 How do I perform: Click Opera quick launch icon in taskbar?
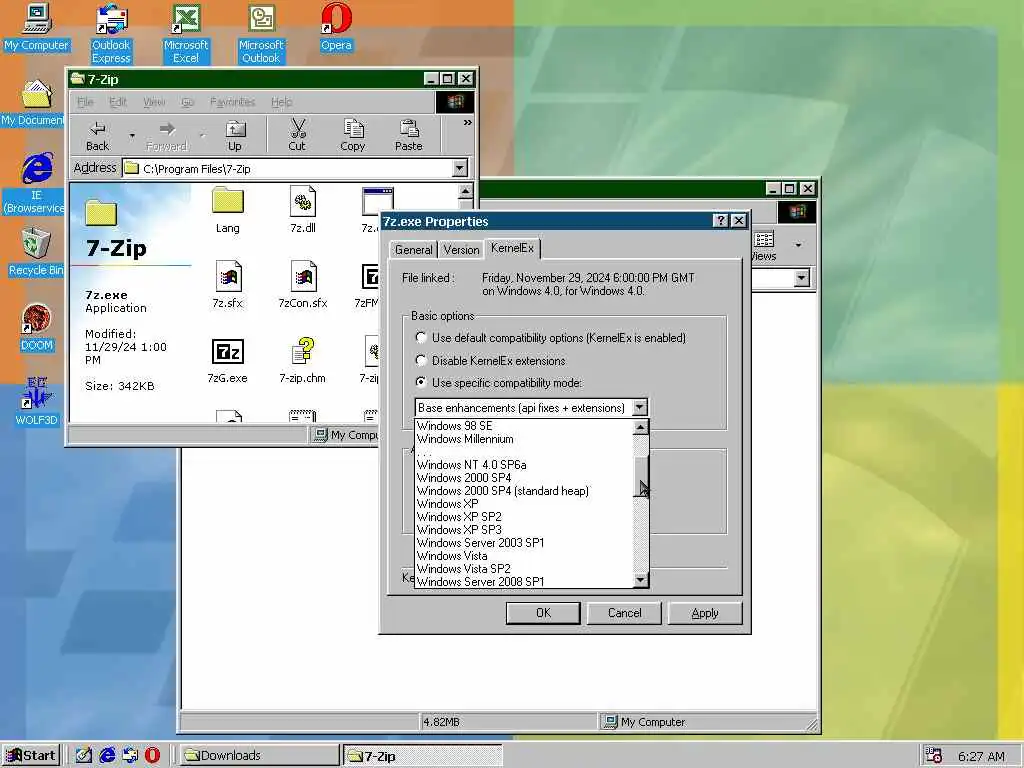point(152,755)
